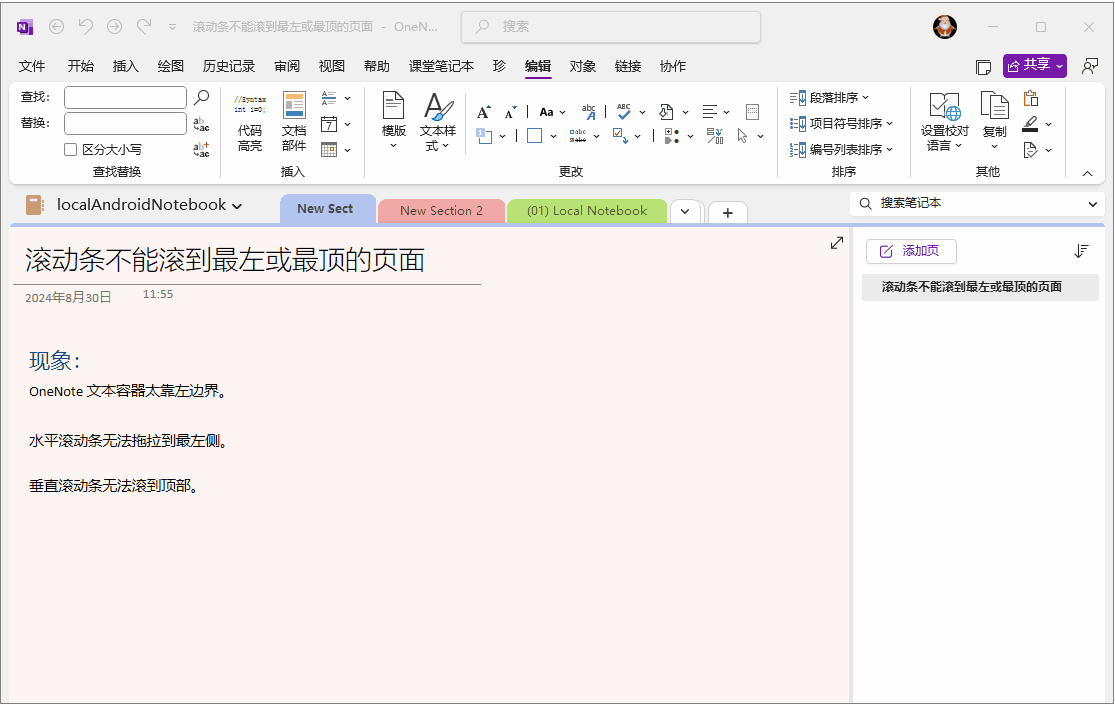Click the paragraph alignment lines icon
The image size is (1115, 705).
(x=710, y=112)
